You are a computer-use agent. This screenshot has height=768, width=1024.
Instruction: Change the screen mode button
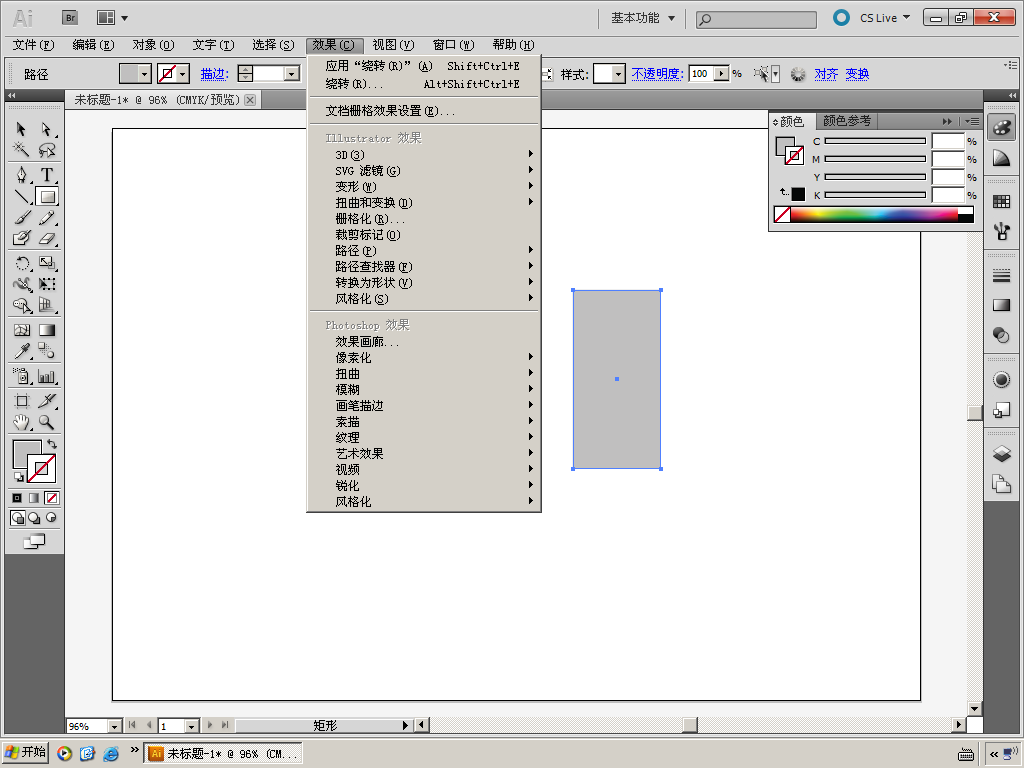tap(34, 541)
